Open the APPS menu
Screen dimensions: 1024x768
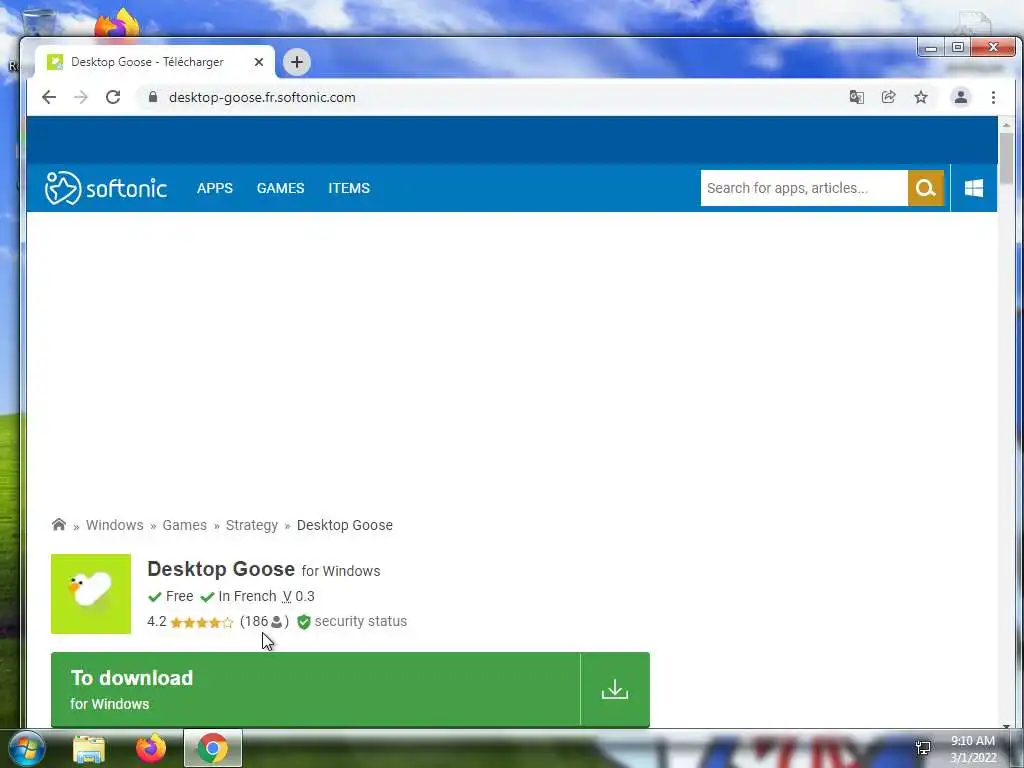215,188
